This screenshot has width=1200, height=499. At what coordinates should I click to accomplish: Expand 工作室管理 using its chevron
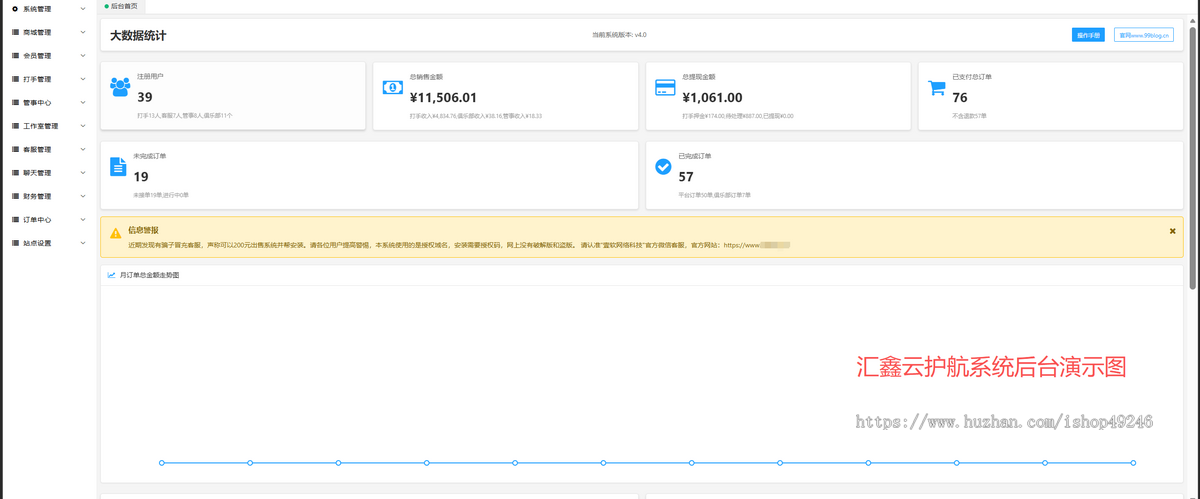pos(83,126)
